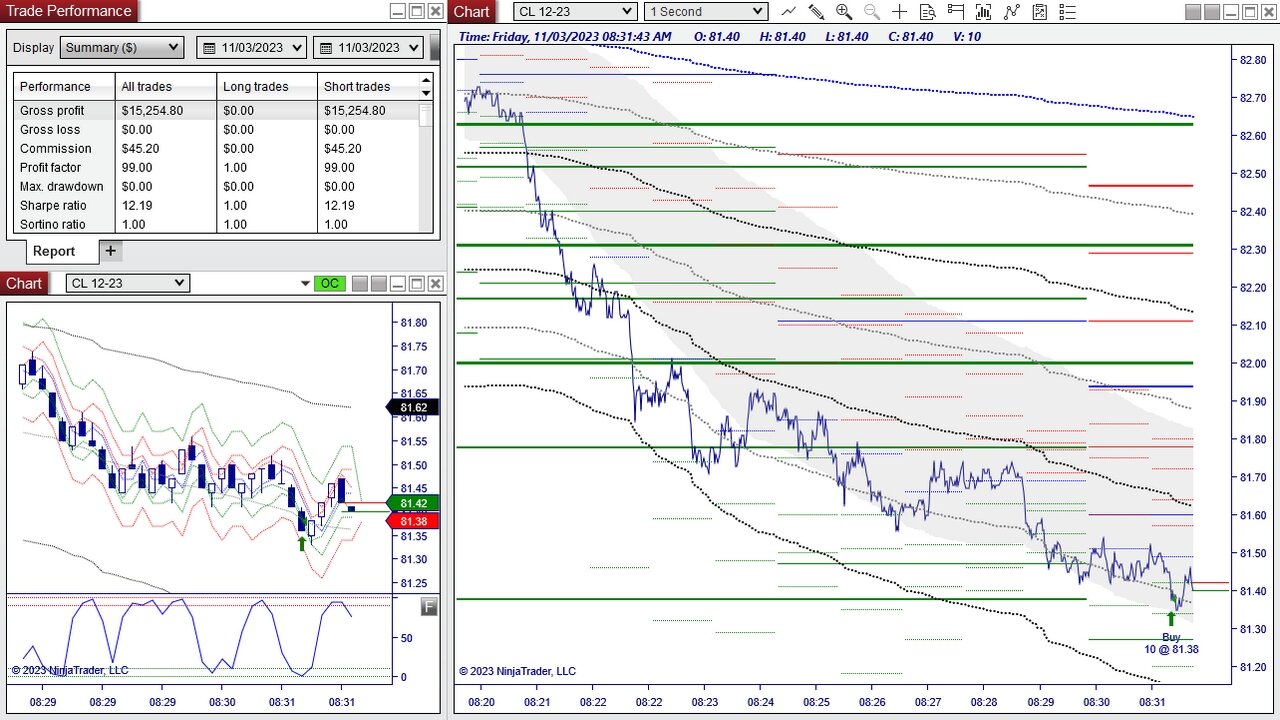The image size is (1280, 720).
Task: Click first link square on small chart
Action: click(x=360, y=283)
